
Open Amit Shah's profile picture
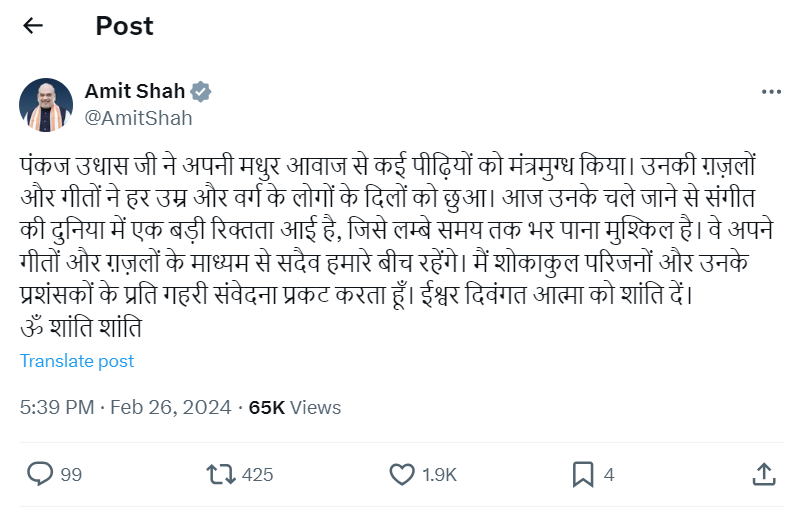[x=46, y=104]
